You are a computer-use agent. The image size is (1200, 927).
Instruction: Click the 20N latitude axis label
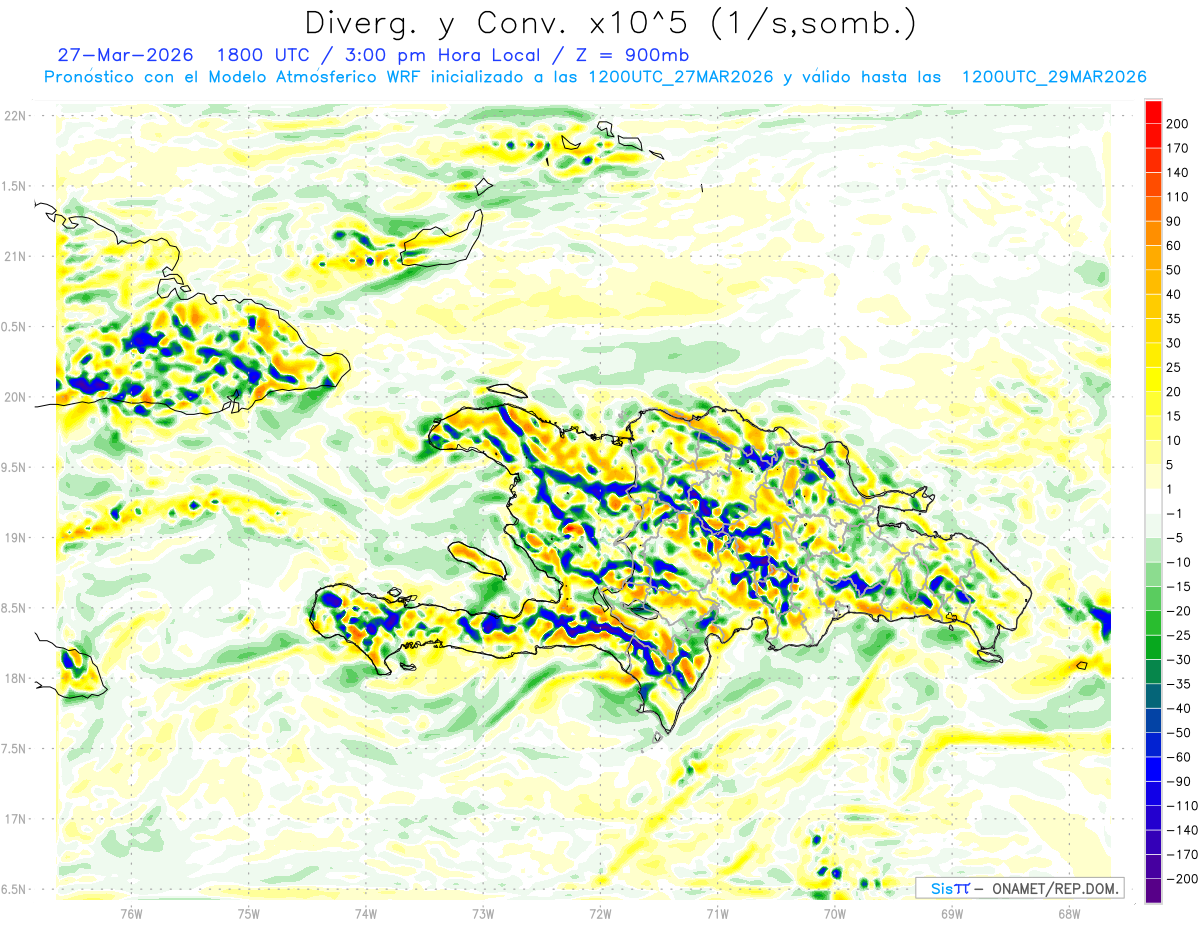pyautogui.click(x=14, y=397)
